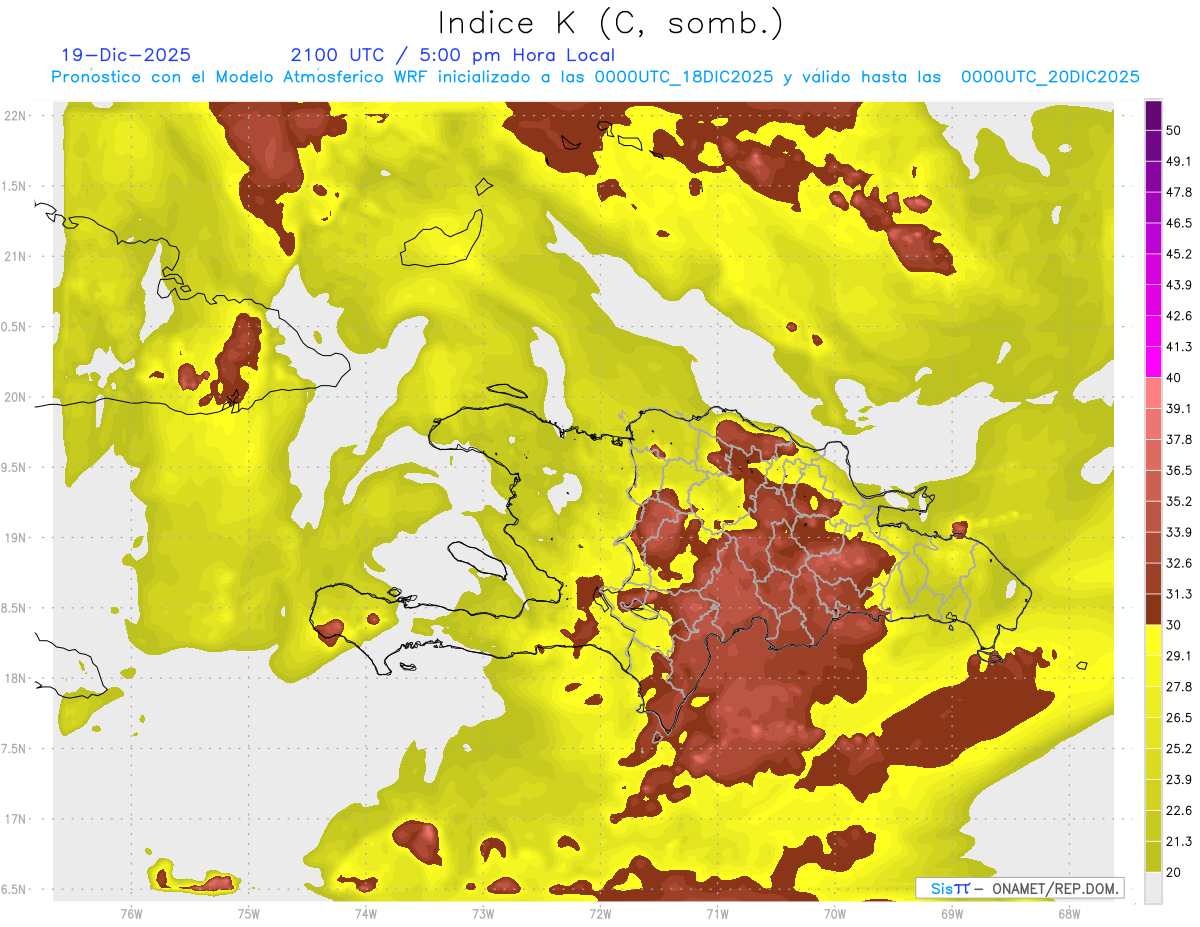Click the colorbar value "36.5"

coord(1178,470)
